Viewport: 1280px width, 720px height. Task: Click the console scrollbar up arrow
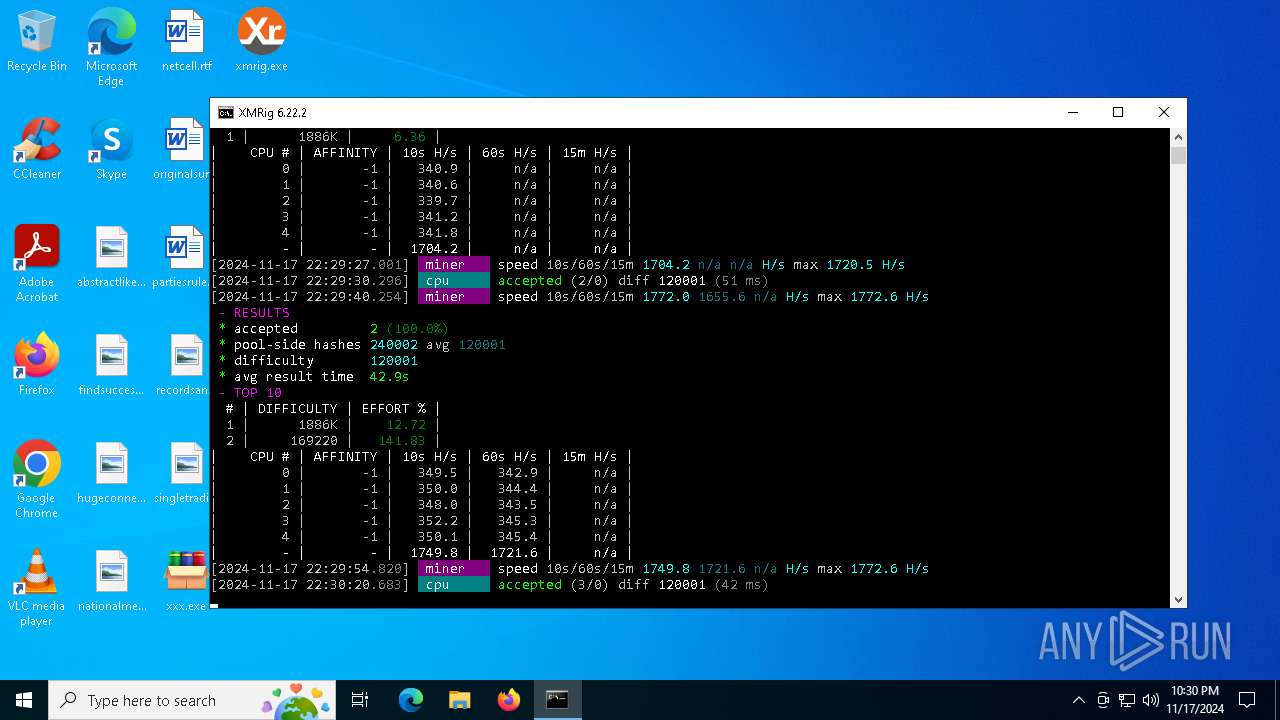tap(1178, 137)
